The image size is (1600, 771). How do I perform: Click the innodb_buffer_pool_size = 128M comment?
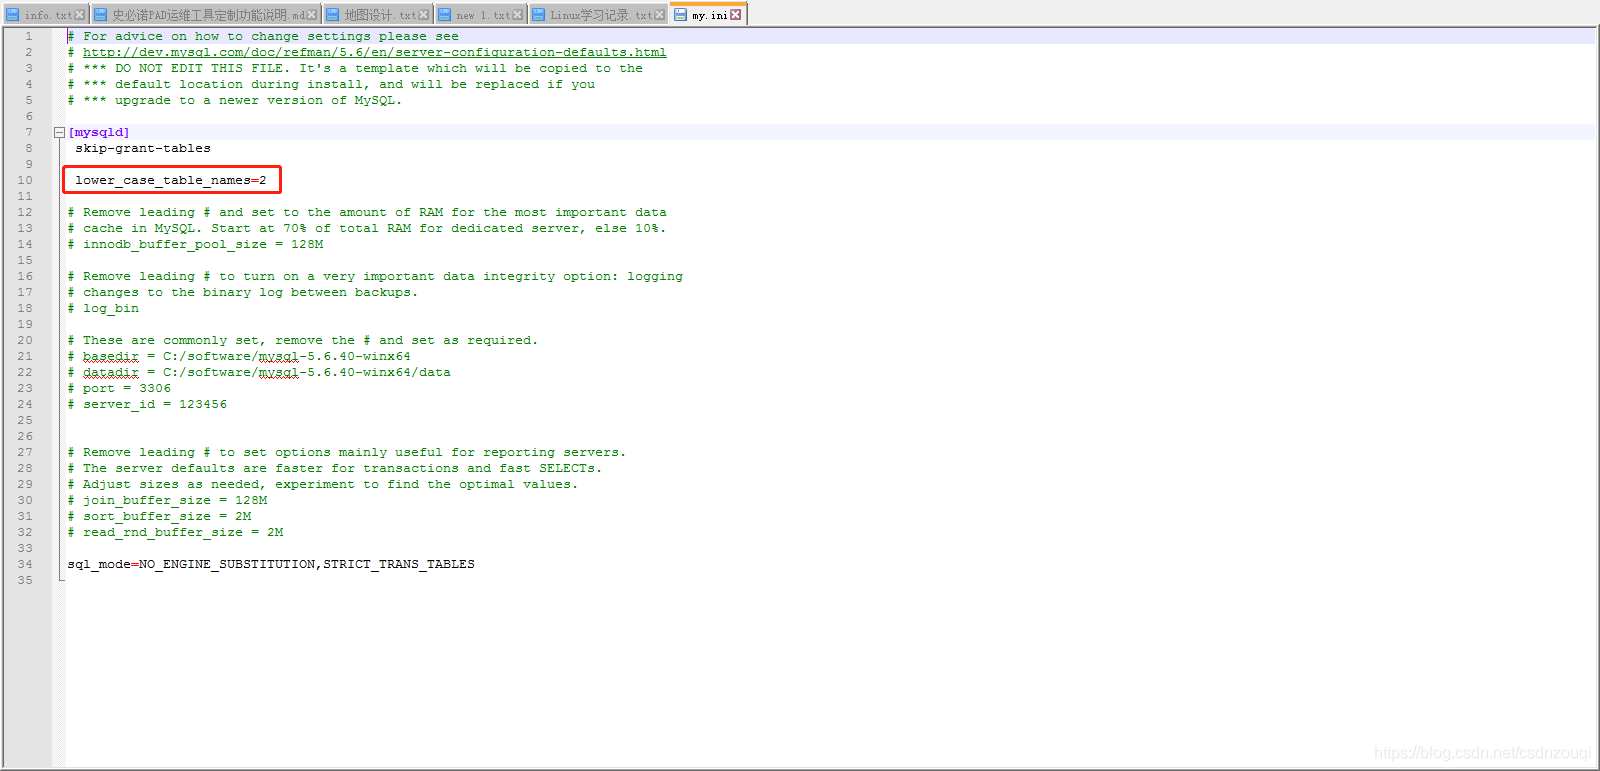(195, 244)
